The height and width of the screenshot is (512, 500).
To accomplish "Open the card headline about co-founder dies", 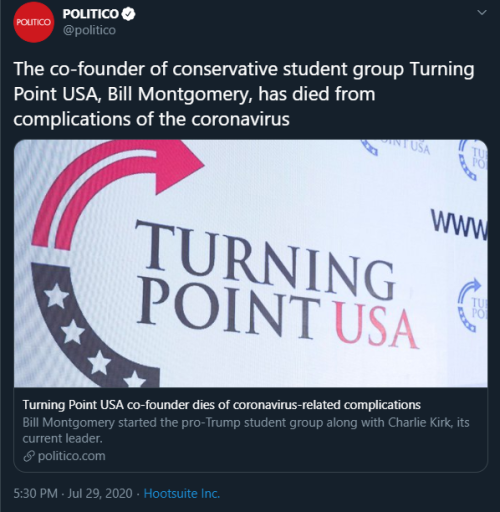I will point(222,405).
